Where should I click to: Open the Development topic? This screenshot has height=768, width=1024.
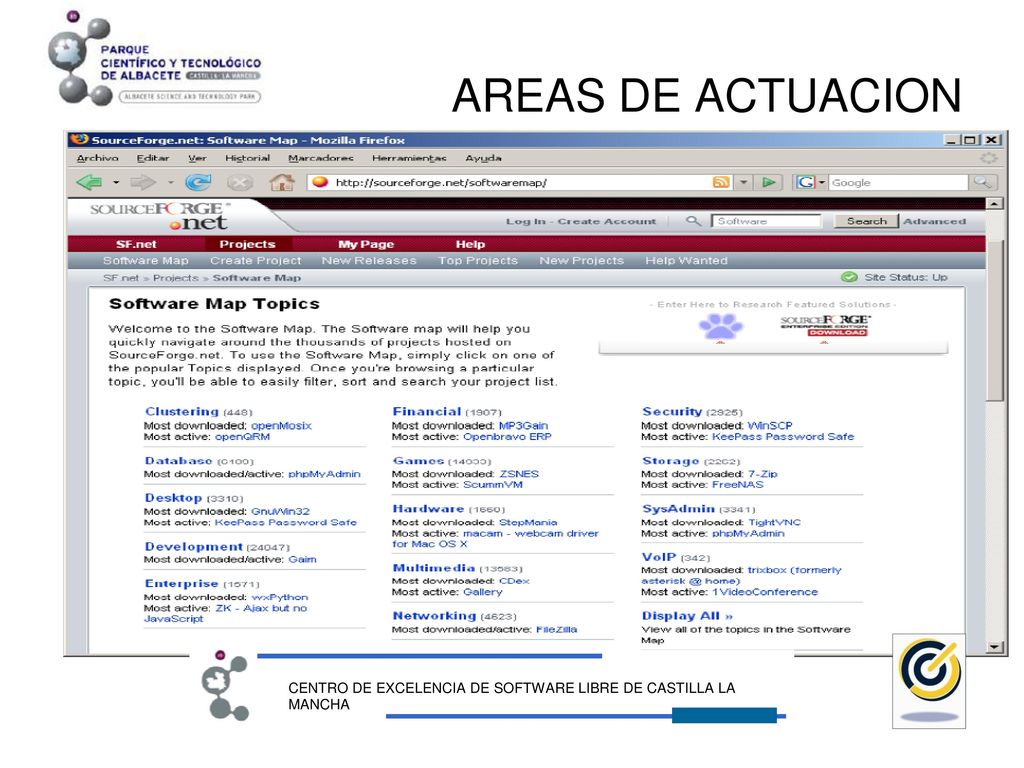(193, 547)
